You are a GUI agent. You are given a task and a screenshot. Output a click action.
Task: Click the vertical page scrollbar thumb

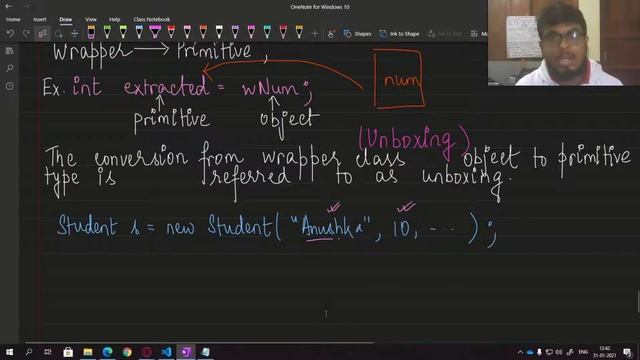(638, 302)
